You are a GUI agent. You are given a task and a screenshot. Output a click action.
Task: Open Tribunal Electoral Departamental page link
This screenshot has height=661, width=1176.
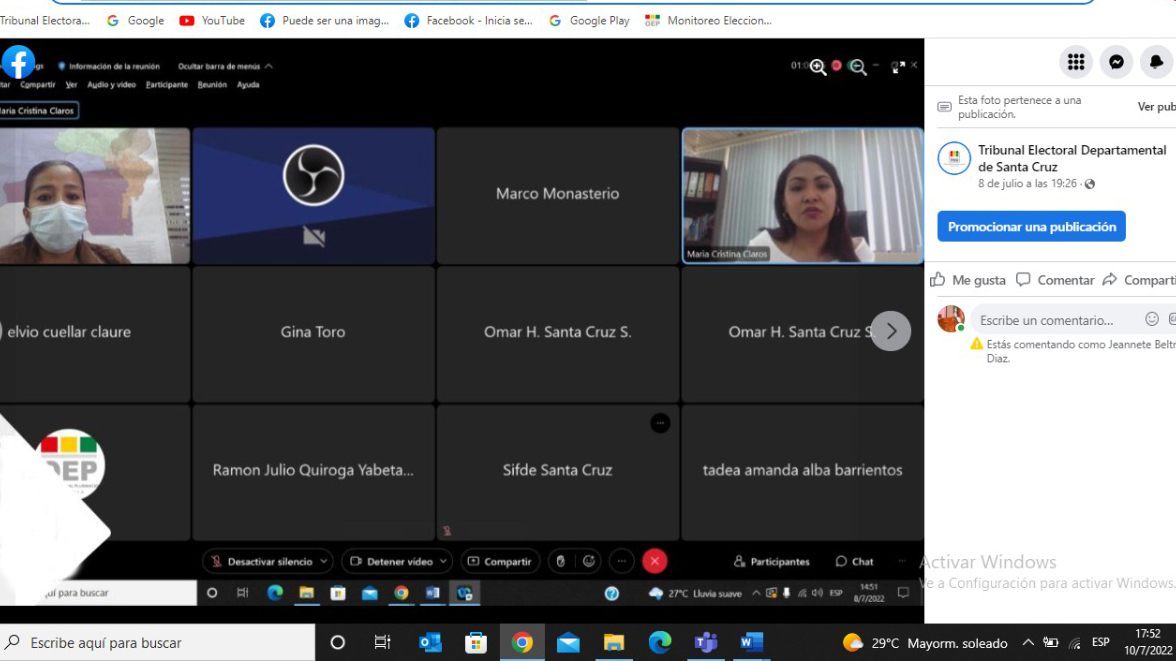(1071, 158)
